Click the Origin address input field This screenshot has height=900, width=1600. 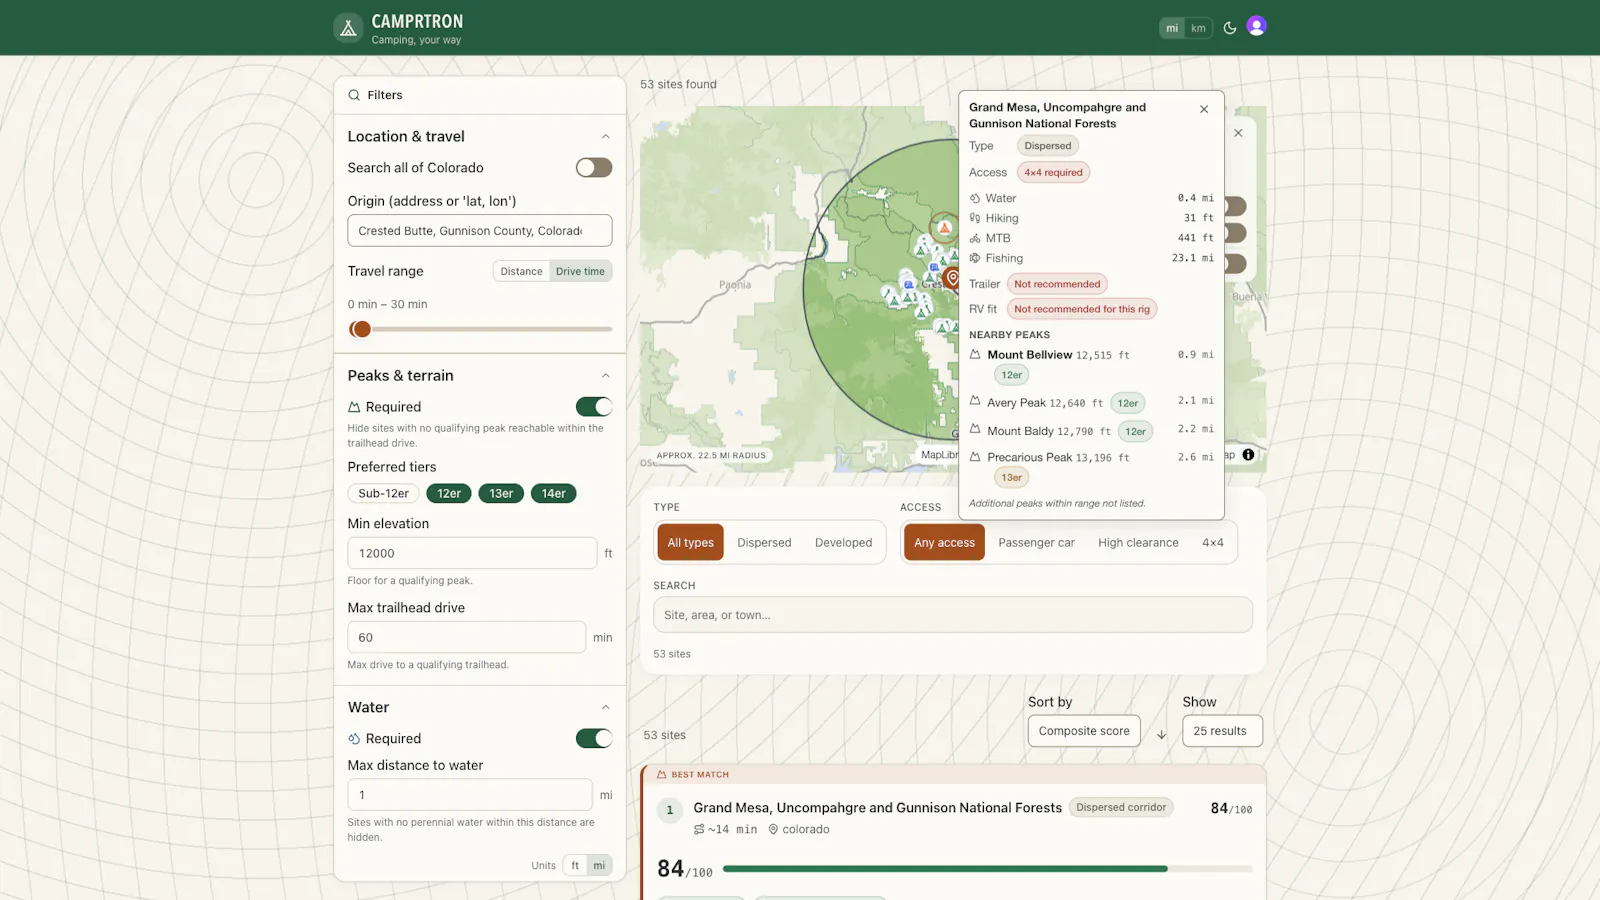tap(480, 231)
